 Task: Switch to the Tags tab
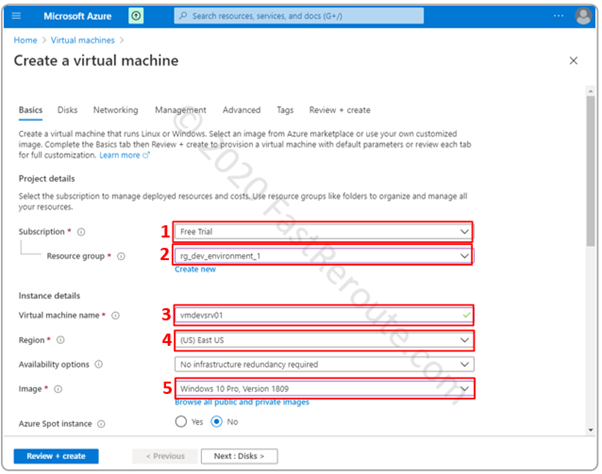click(x=285, y=110)
